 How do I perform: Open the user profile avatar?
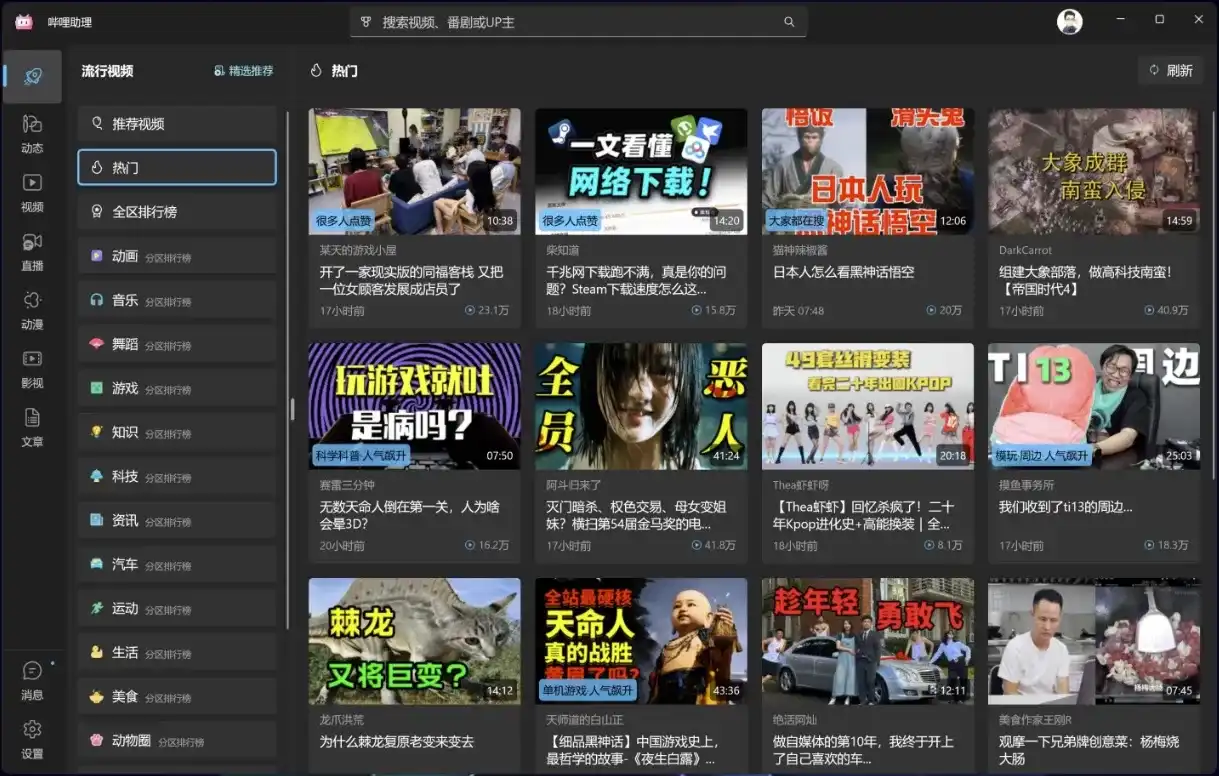pyautogui.click(x=1069, y=21)
